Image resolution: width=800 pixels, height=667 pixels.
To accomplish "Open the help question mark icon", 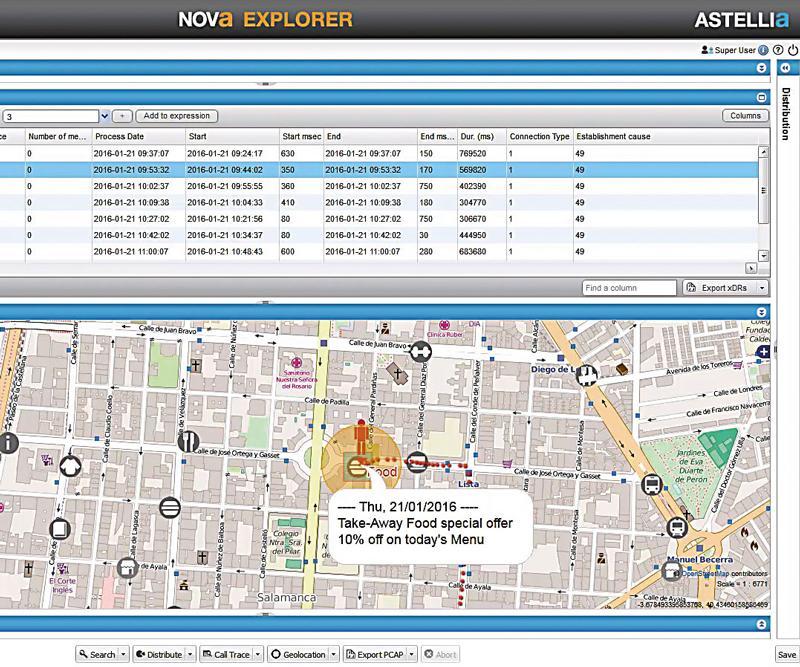I will pos(778,50).
